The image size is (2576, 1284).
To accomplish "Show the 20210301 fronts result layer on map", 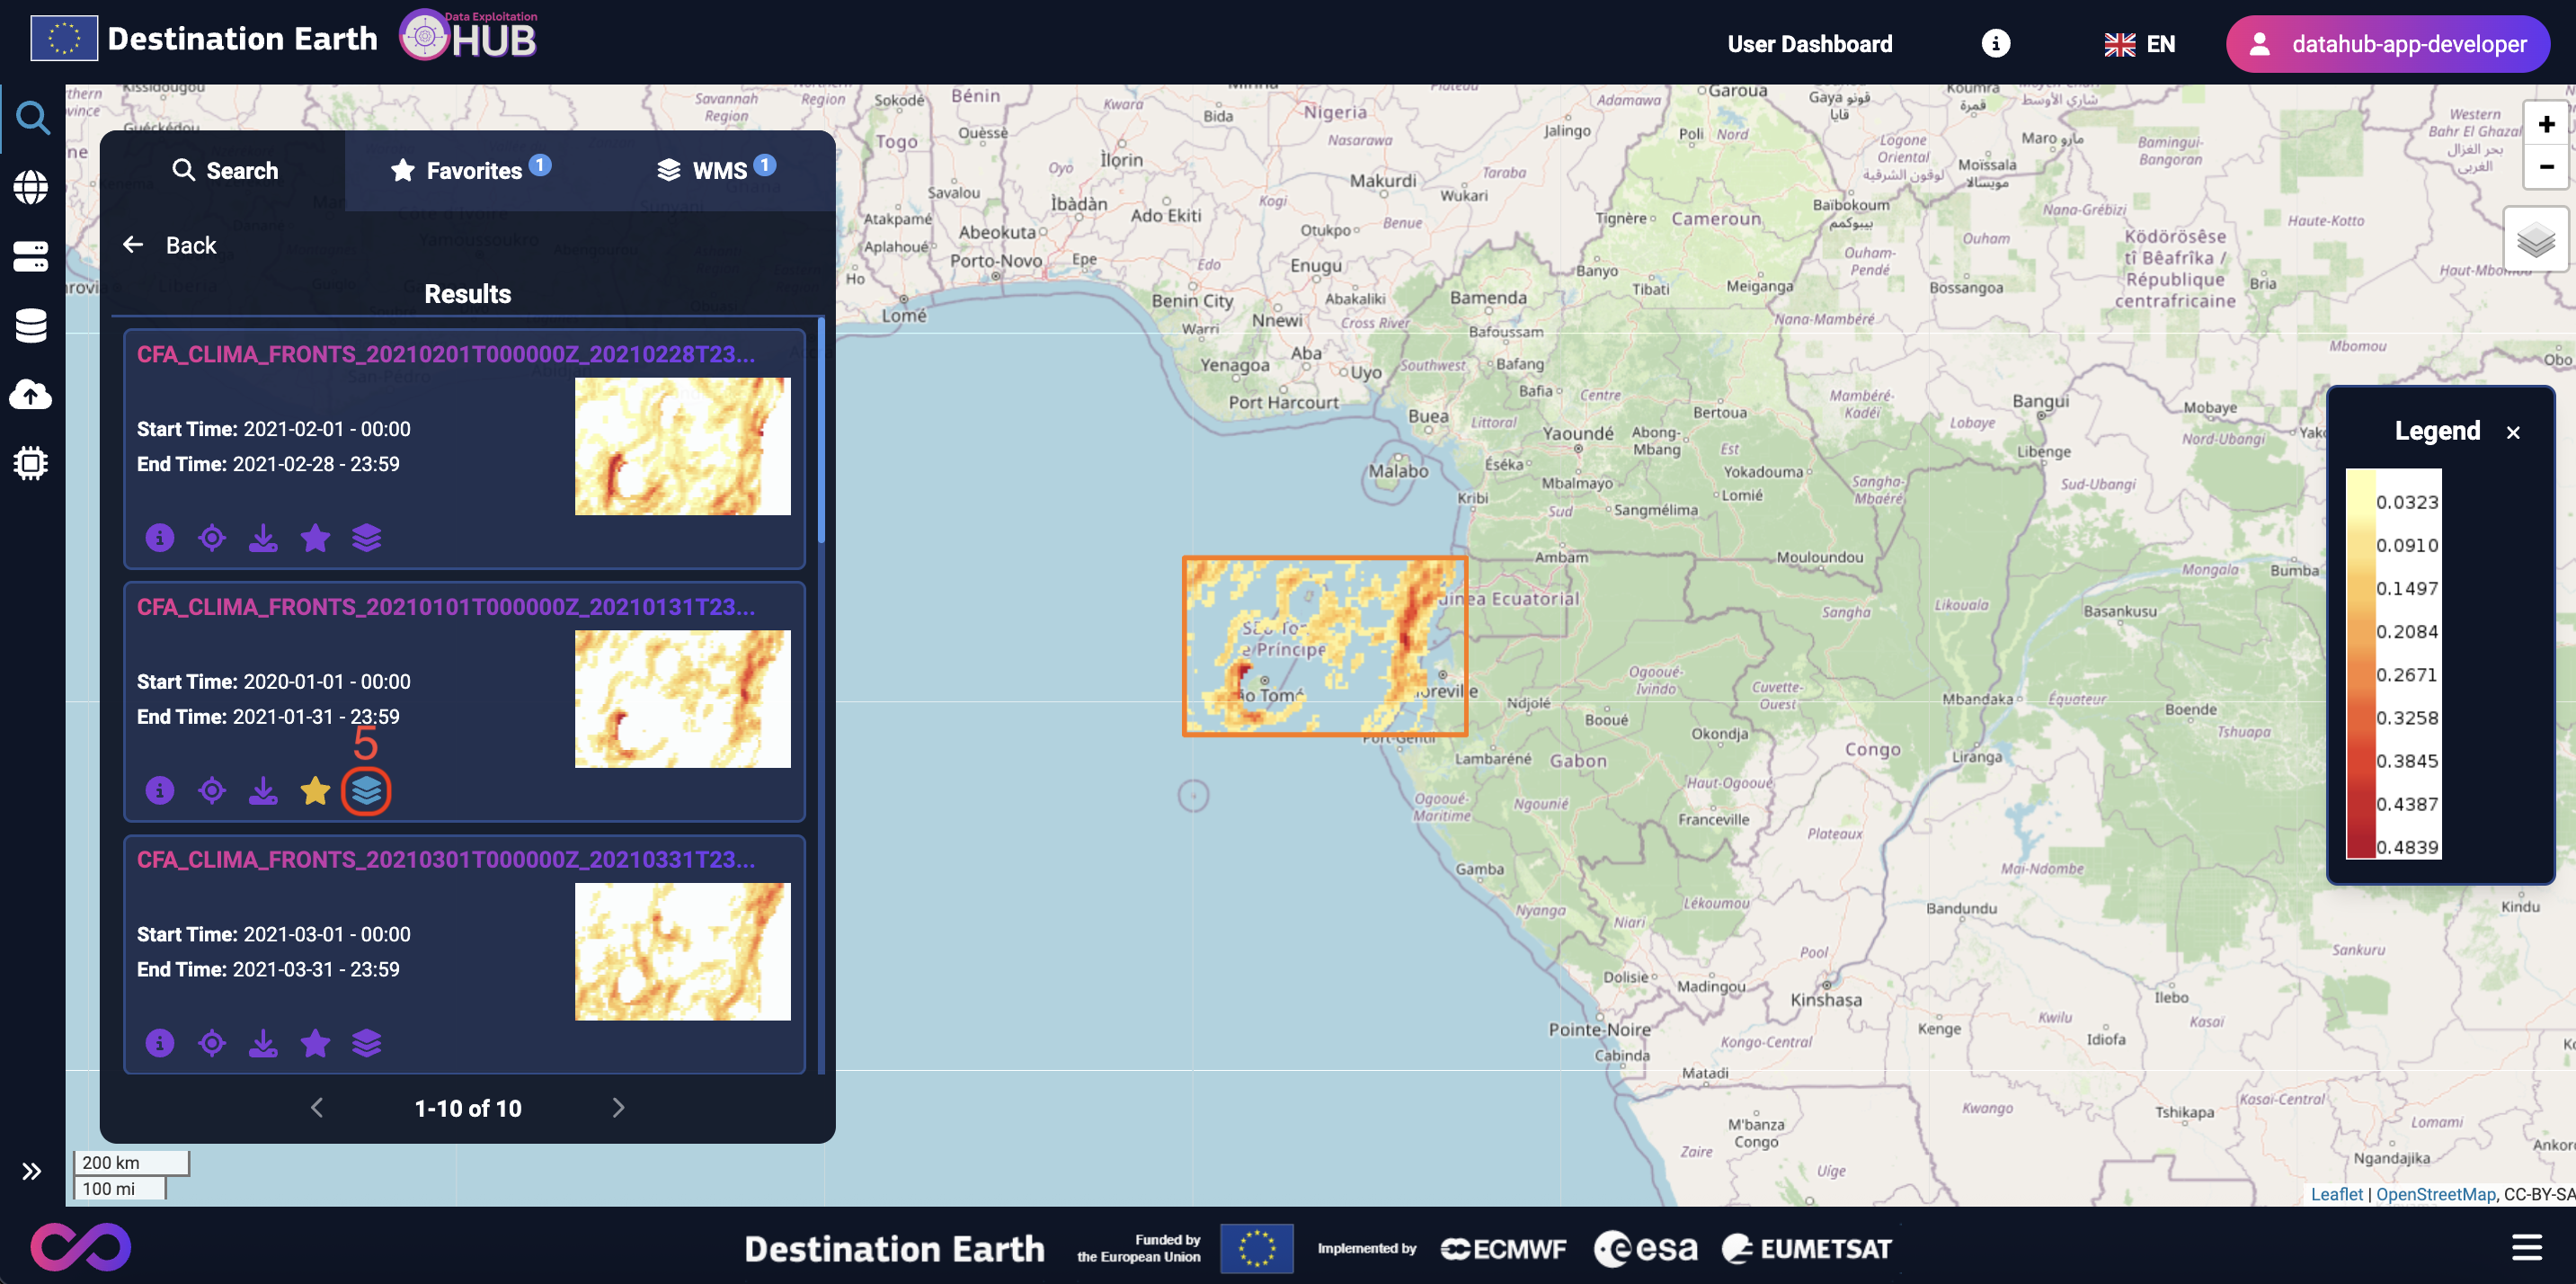I will point(367,1043).
